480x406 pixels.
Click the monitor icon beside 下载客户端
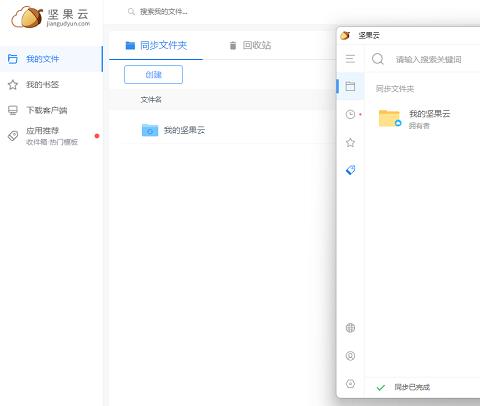pyautogui.click(x=13, y=110)
